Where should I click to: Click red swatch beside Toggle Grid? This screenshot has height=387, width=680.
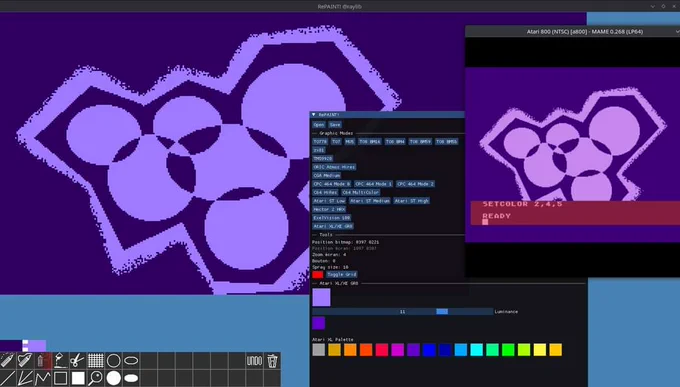317,275
